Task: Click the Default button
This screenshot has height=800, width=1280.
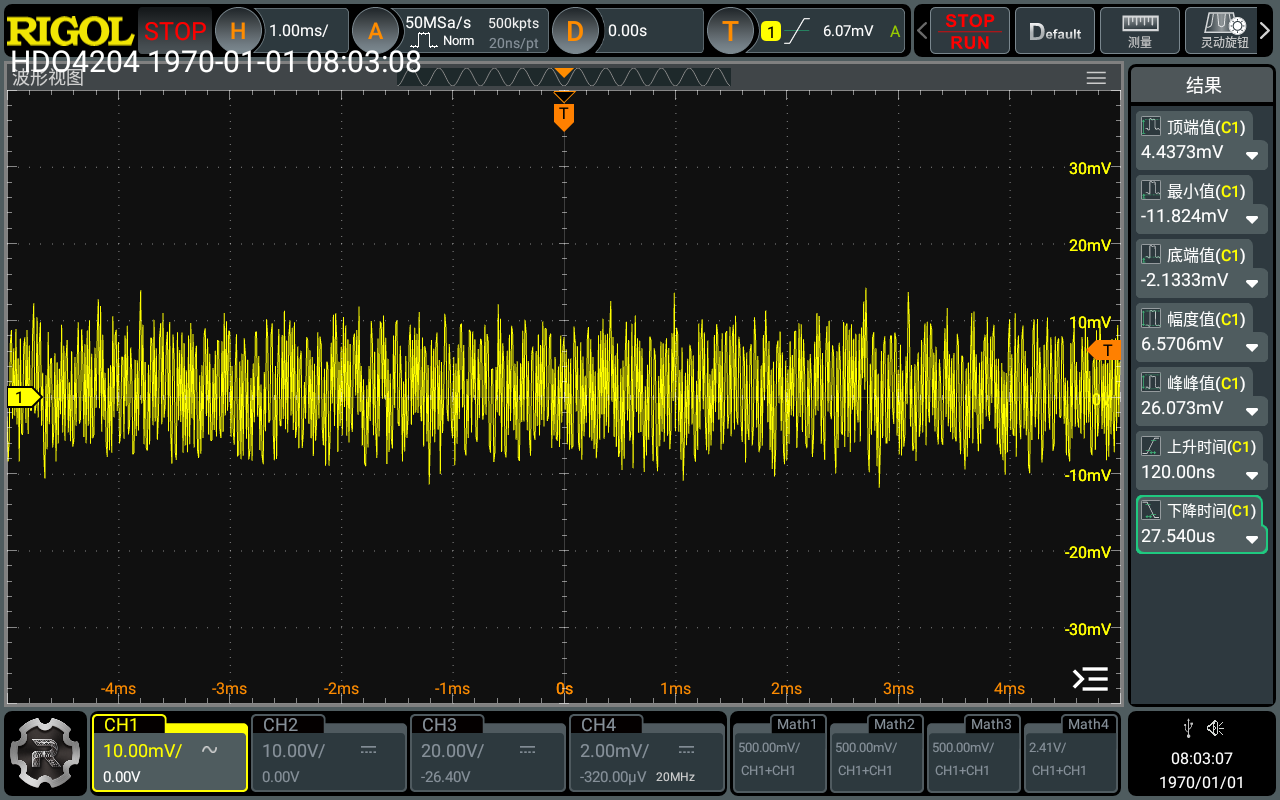Action: [1055, 31]
